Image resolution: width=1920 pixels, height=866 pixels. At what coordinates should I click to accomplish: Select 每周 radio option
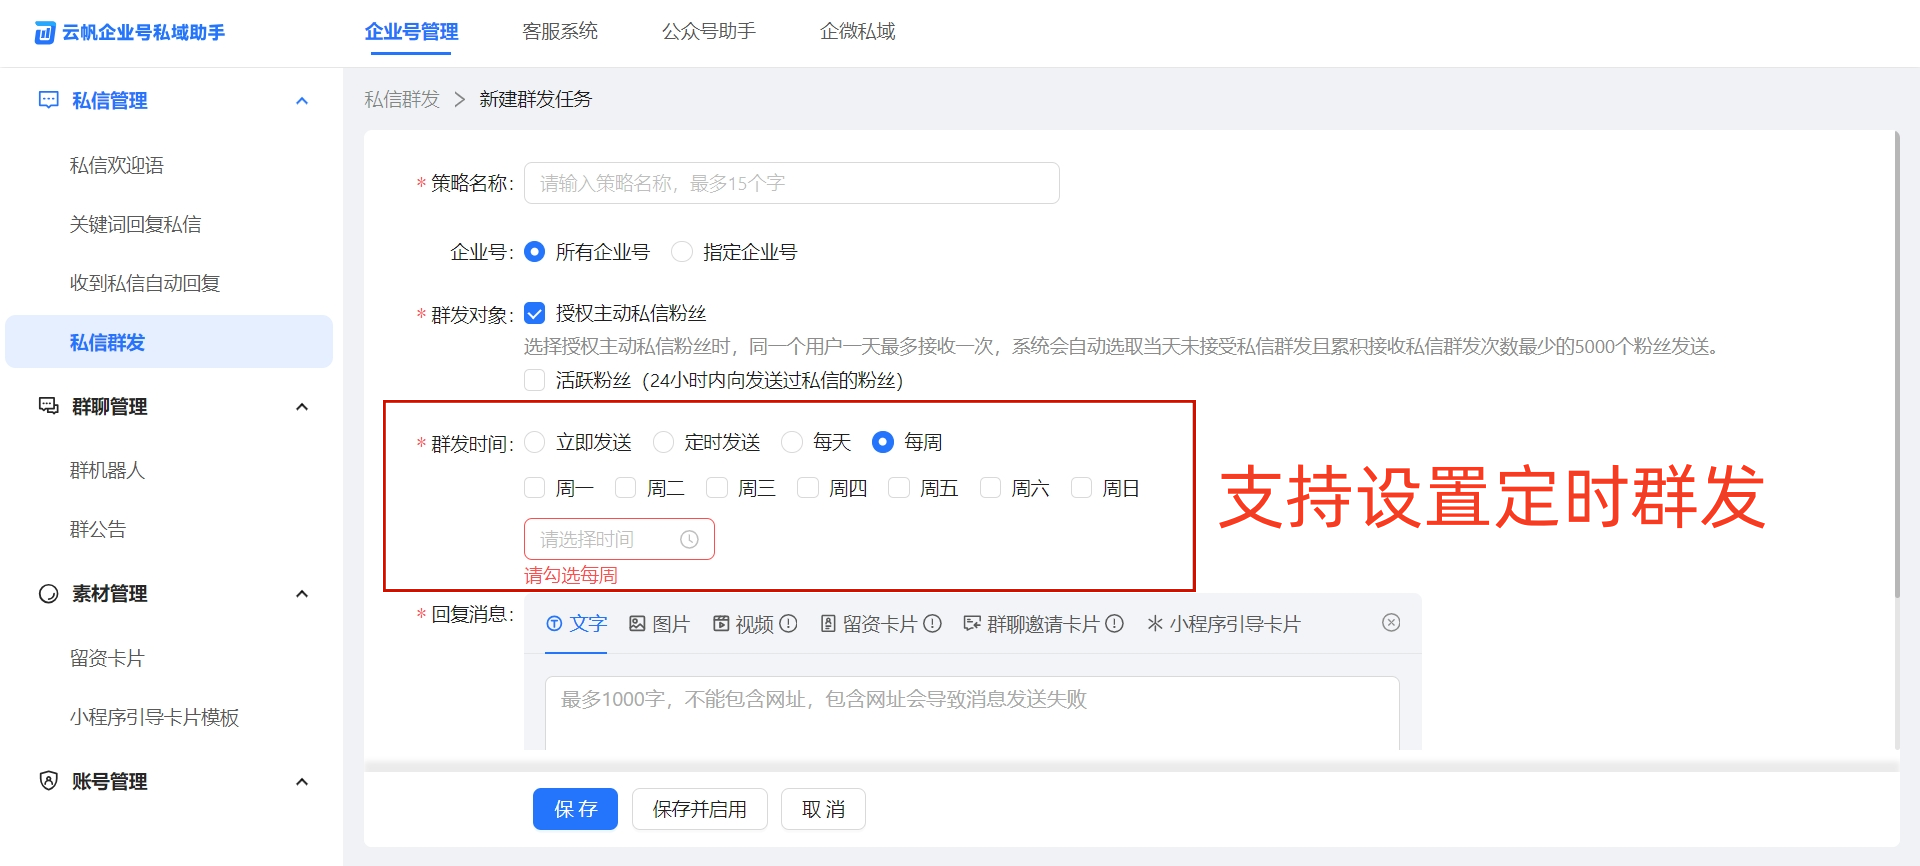coord(883,442)
